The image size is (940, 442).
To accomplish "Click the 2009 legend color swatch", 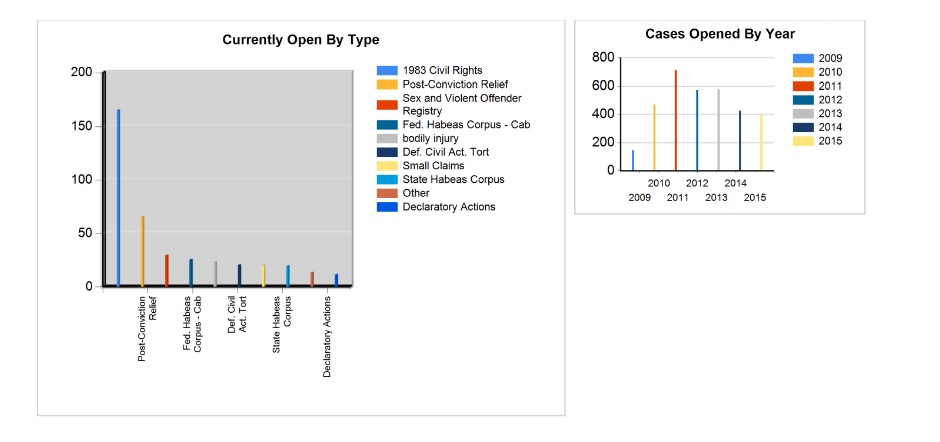I will [803, 59].
